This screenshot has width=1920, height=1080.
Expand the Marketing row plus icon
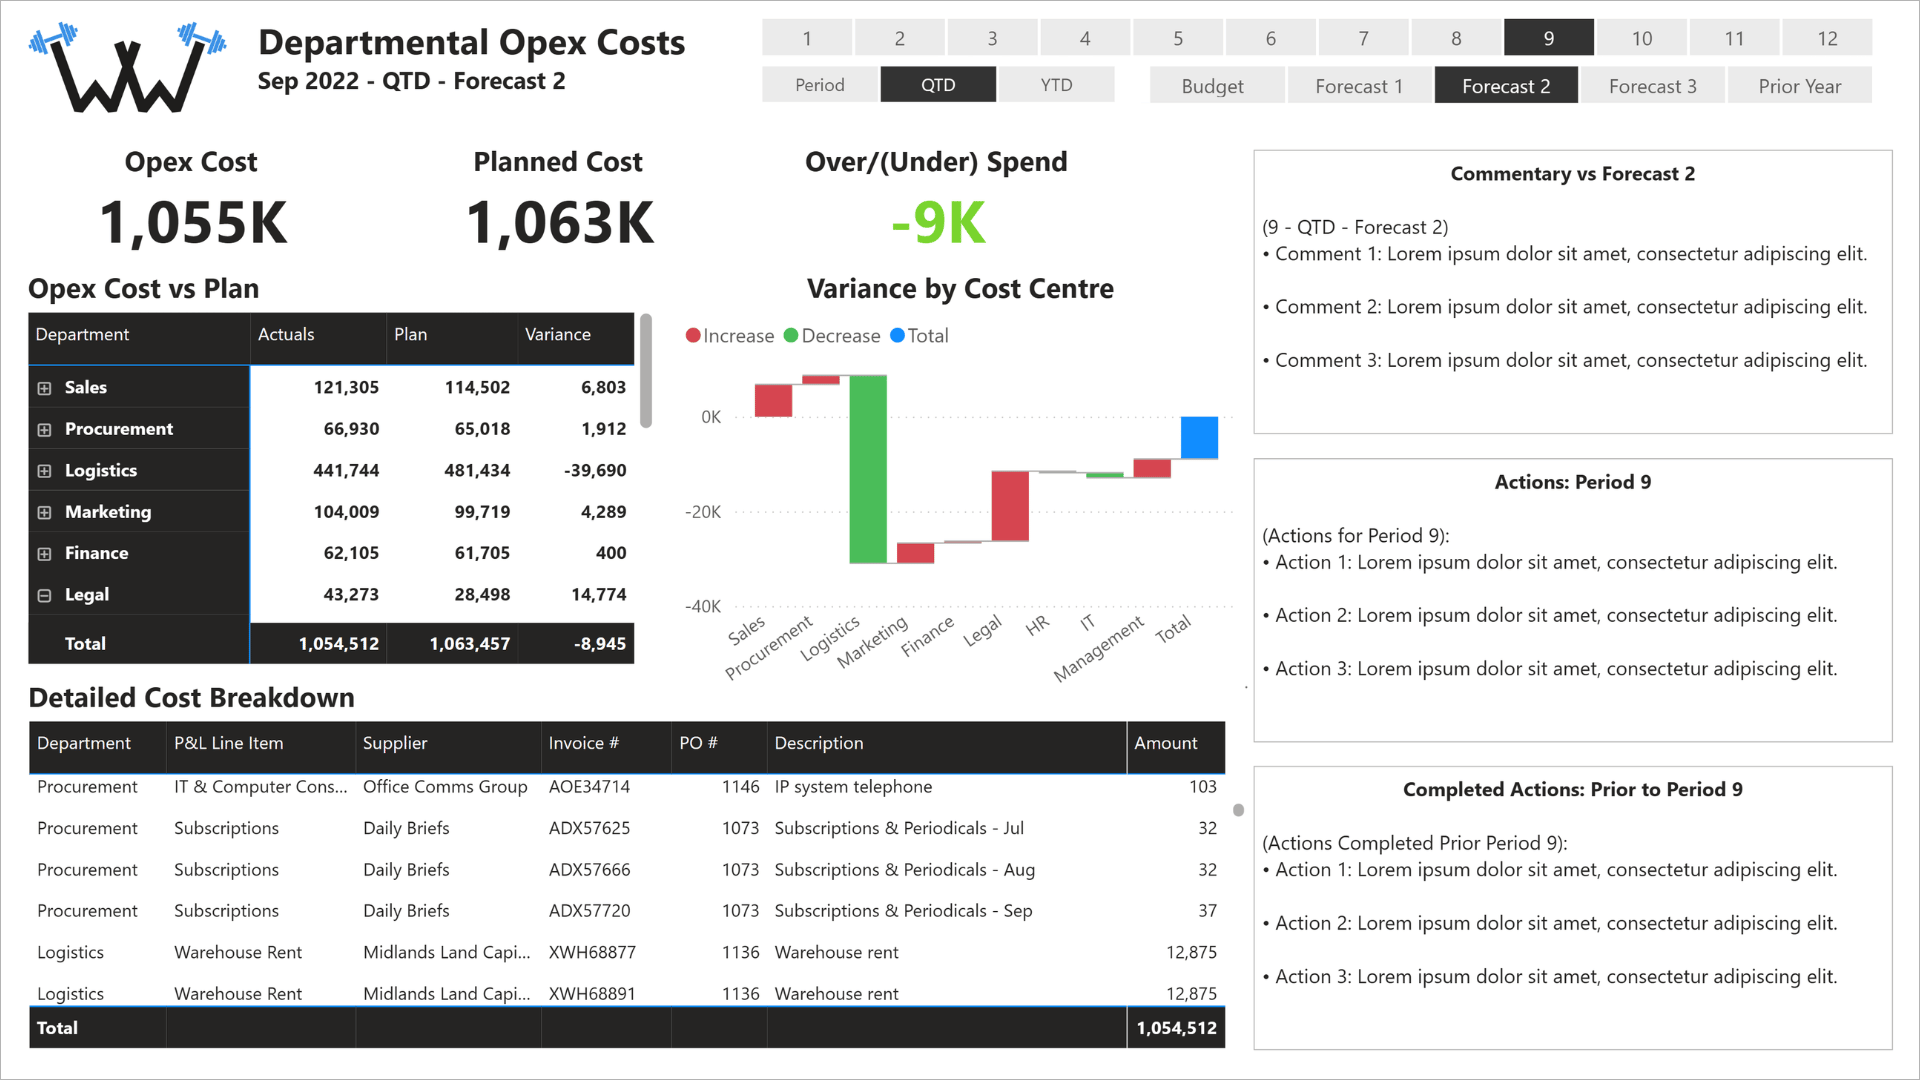point(44,513)
